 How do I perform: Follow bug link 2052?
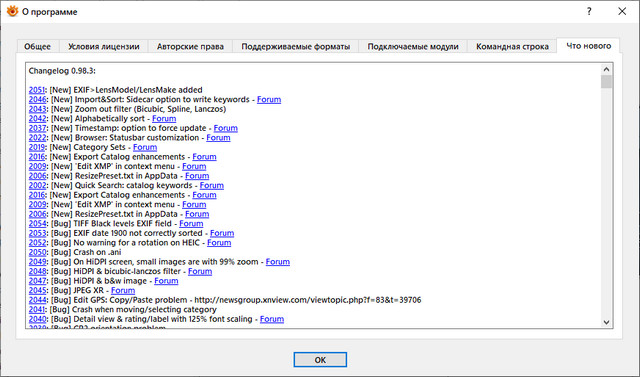point(37,243)
